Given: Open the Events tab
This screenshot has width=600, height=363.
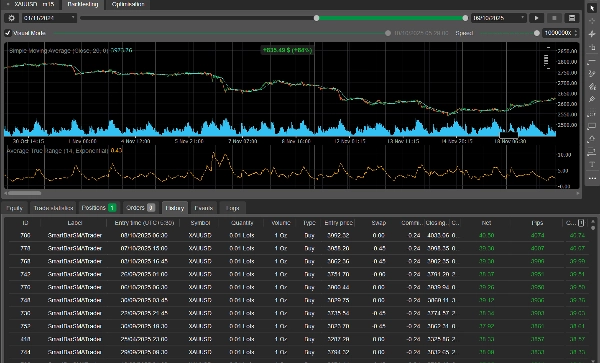Looking at the screenshot, I should (x=204, y=208).
